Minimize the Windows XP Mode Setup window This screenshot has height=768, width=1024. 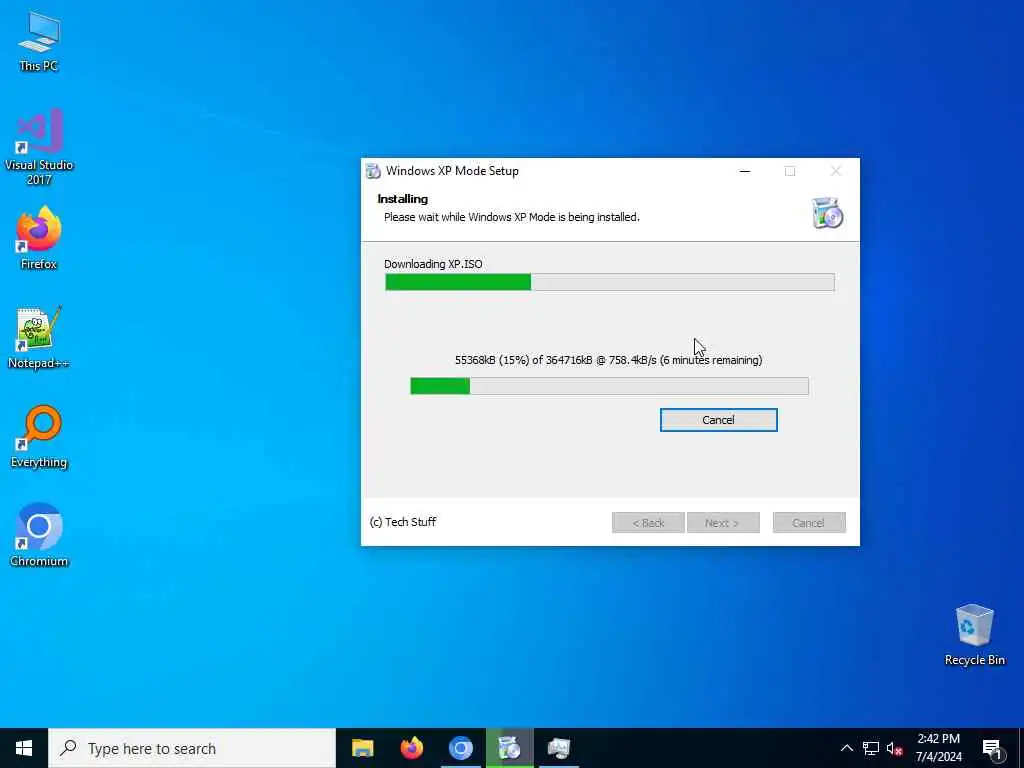coord(744,171)
